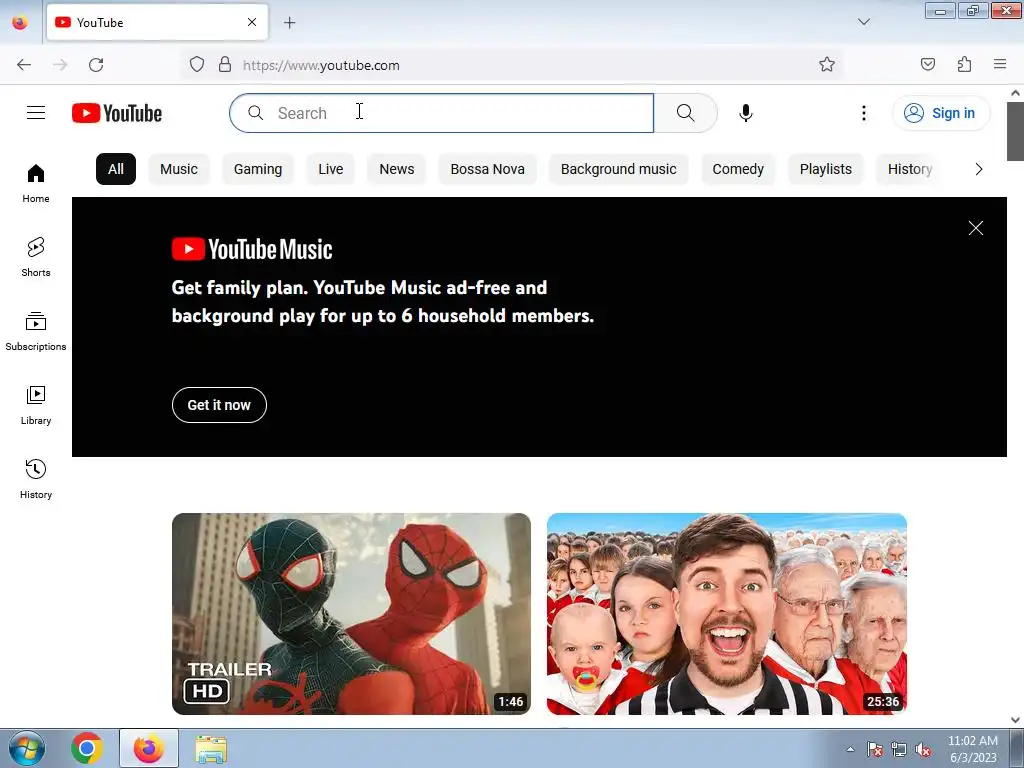Select the History filter chip
The width and height of the screenshot is (1024, 768).
coord(910,169)
